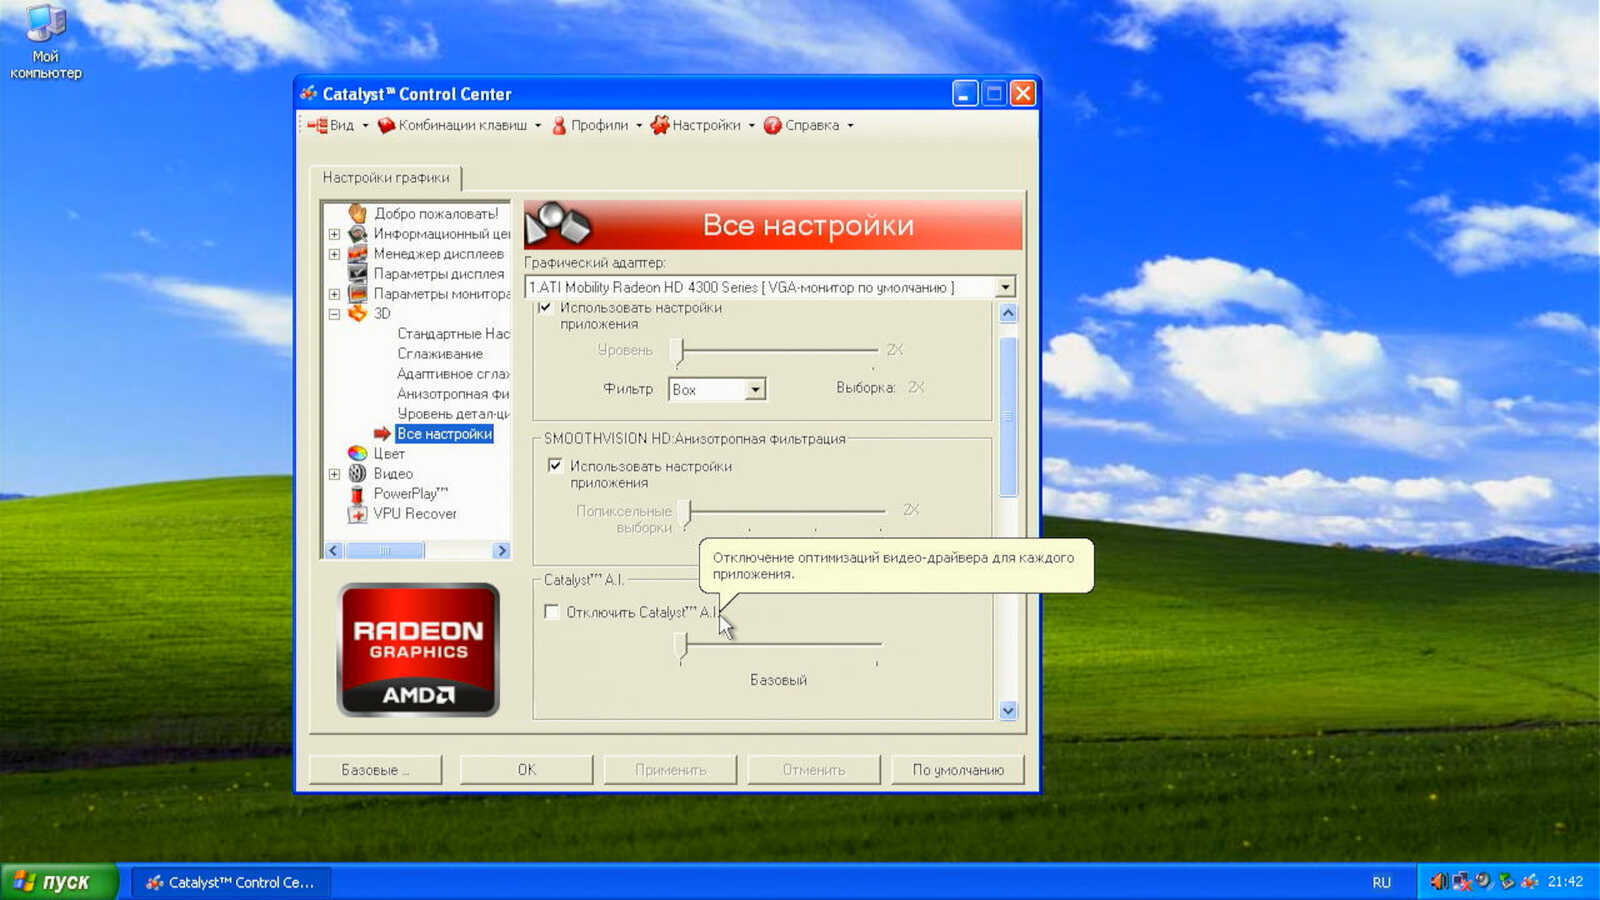
Task: Select the Параметры монитора tree icon
Action: point(357,293)
